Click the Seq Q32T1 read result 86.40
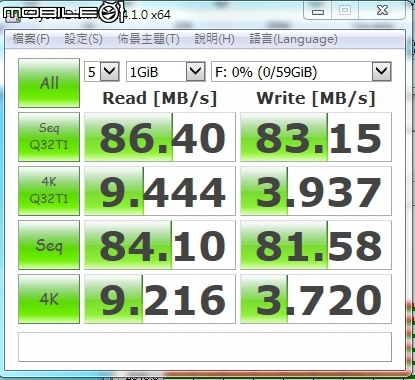Image resolution: width=415 pixels, height=380 pixels. click(x=160, y=137)
